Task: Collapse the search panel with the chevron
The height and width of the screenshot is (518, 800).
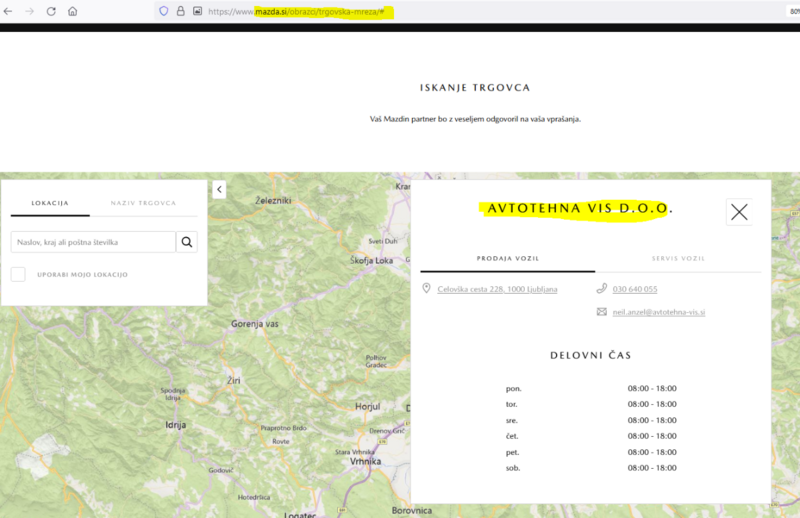Action: 219,189
